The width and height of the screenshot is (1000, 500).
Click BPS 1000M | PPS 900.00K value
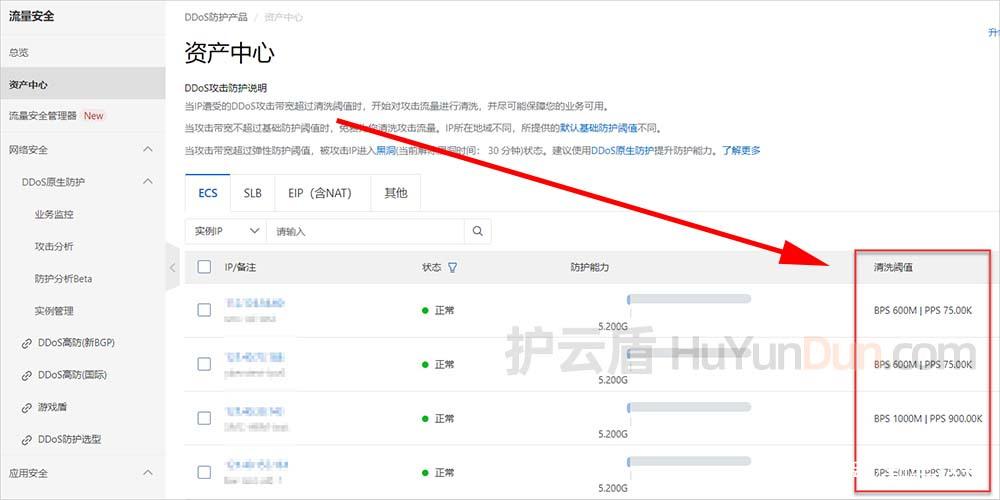click(928, 418)
